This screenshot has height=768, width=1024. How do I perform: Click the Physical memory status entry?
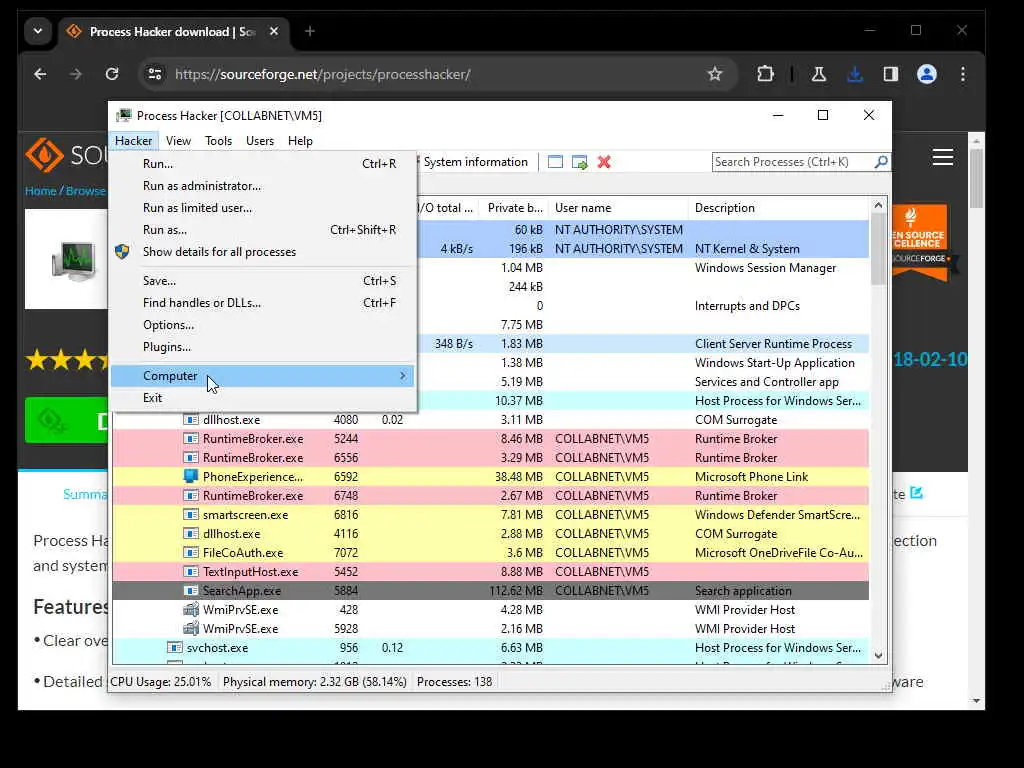click(x=315, y=681)
